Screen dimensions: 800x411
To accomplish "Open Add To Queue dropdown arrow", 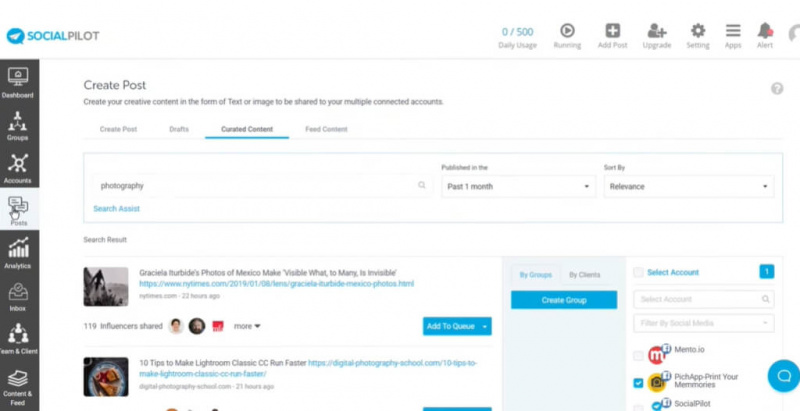I will [485, 326].
